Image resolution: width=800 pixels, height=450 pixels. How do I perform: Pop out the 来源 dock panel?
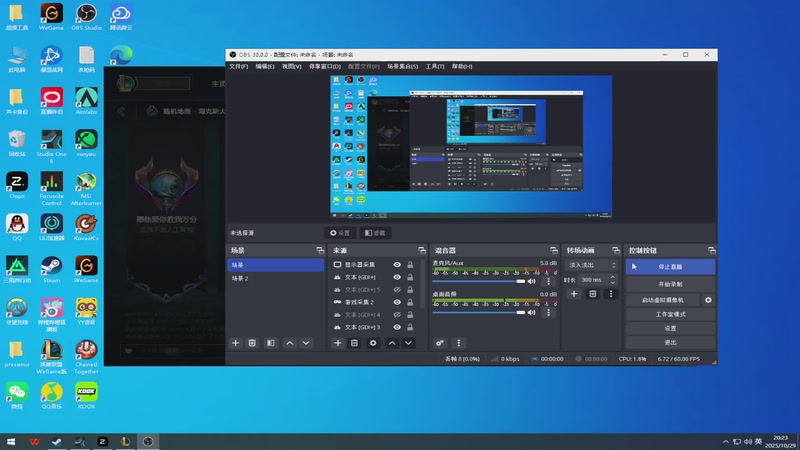pos(422,250)
